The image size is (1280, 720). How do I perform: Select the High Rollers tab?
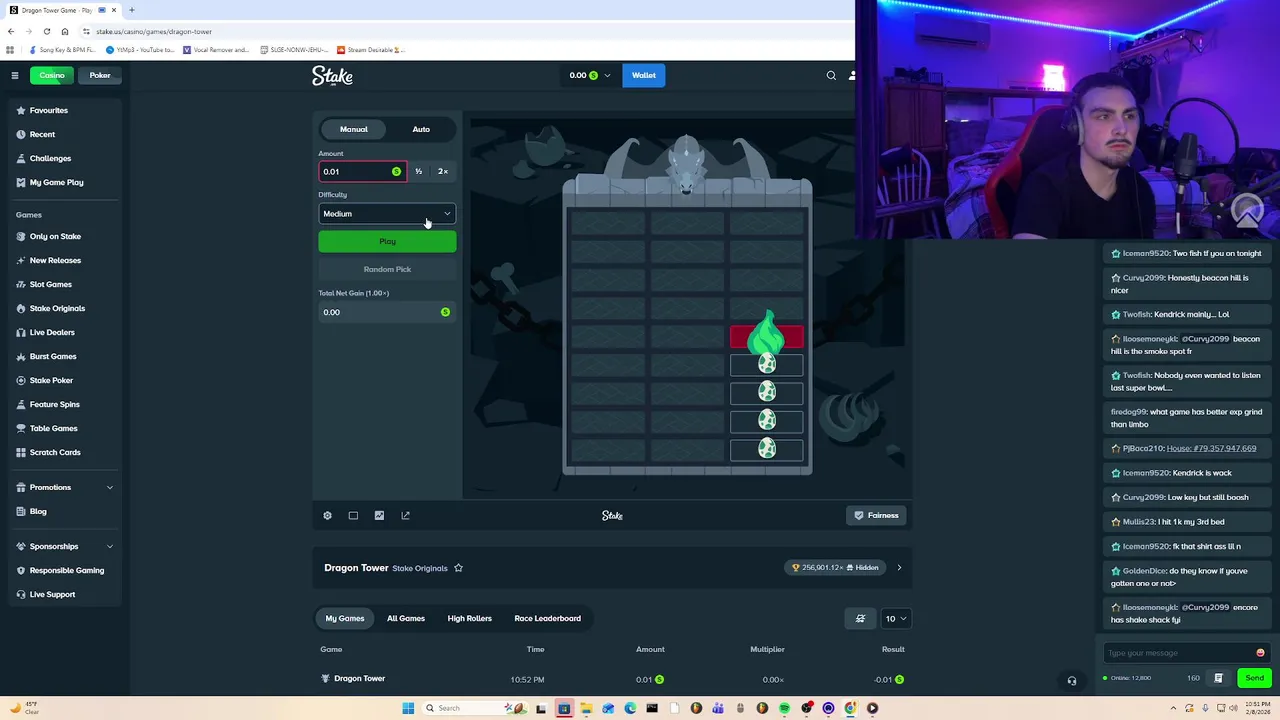coord(469,618)
